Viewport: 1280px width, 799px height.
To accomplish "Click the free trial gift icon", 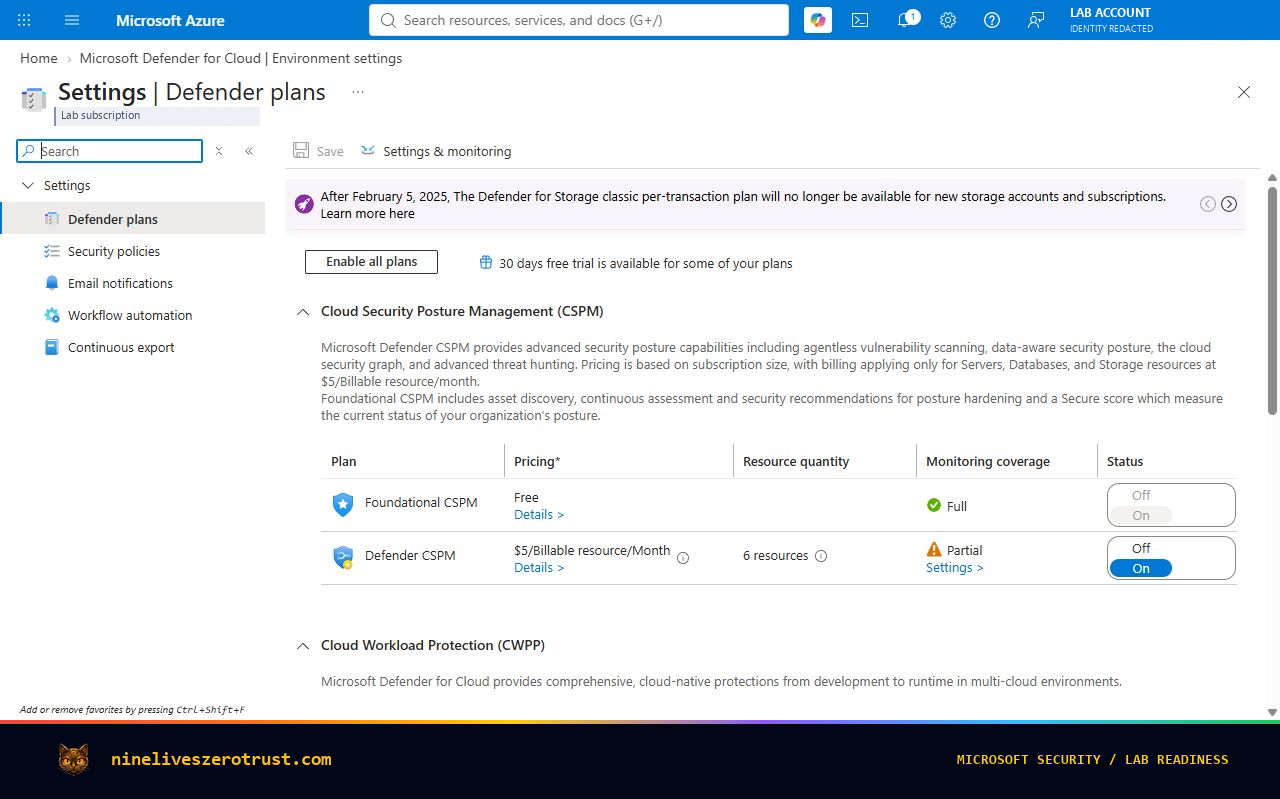I will click(486, 263).
